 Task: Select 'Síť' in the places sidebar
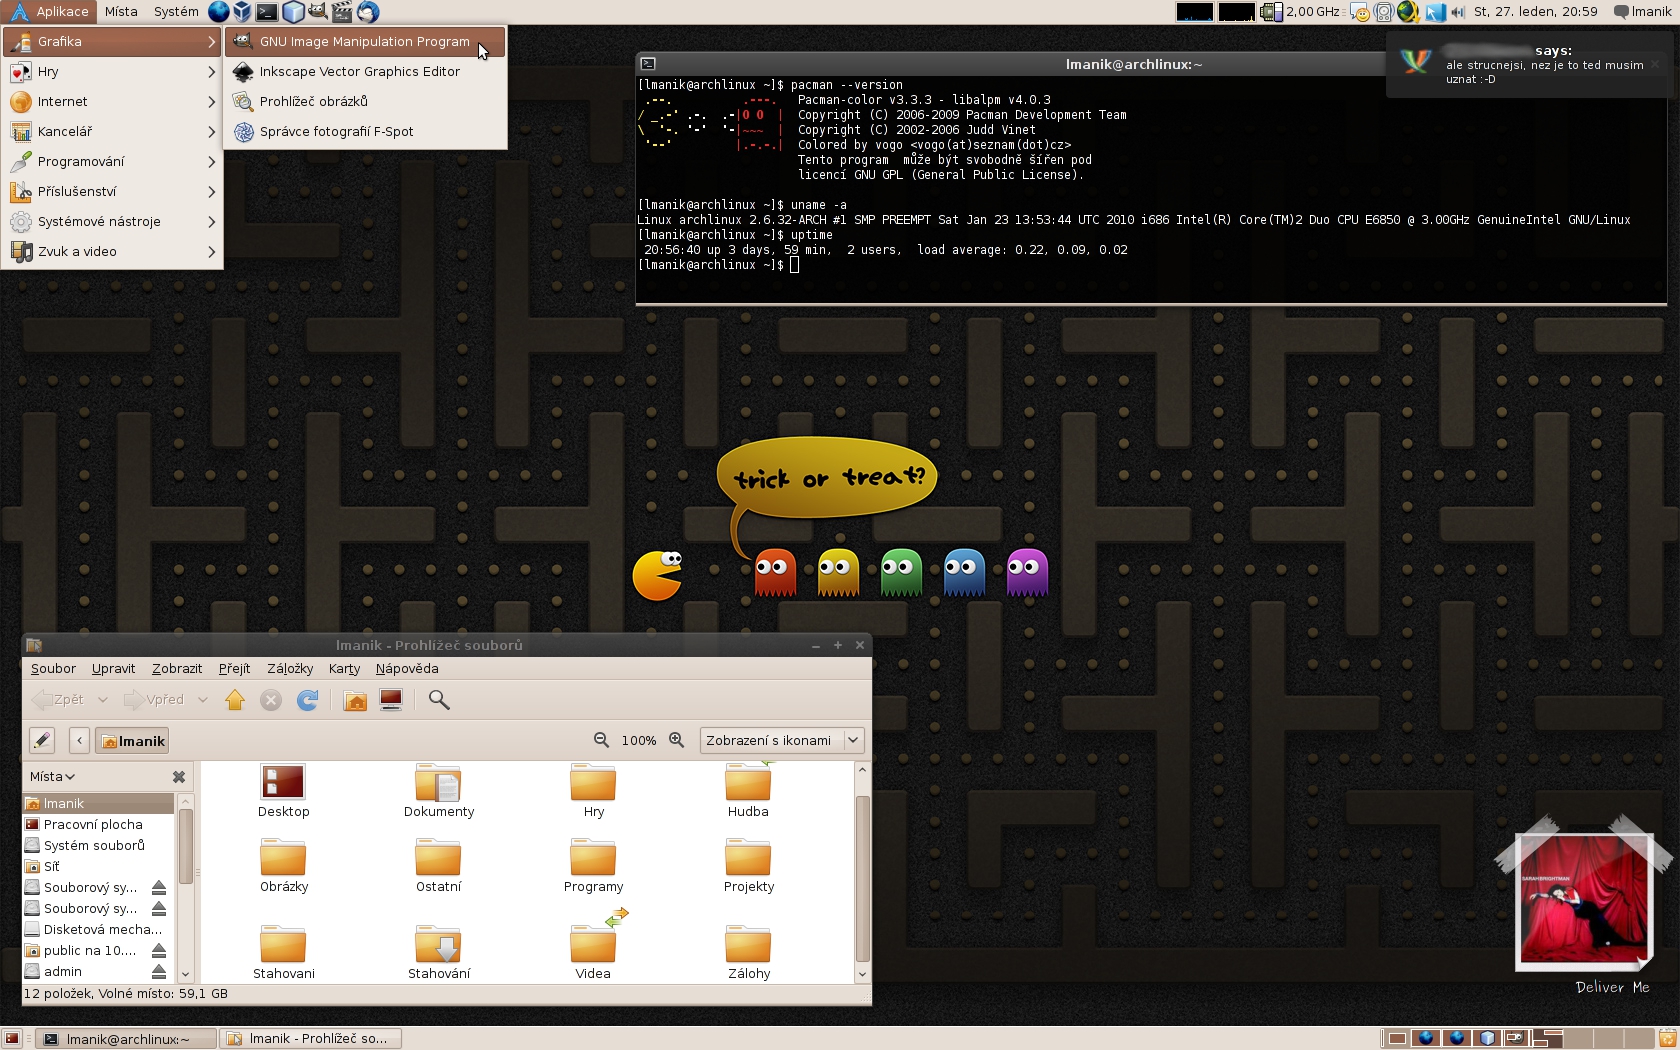98,867
